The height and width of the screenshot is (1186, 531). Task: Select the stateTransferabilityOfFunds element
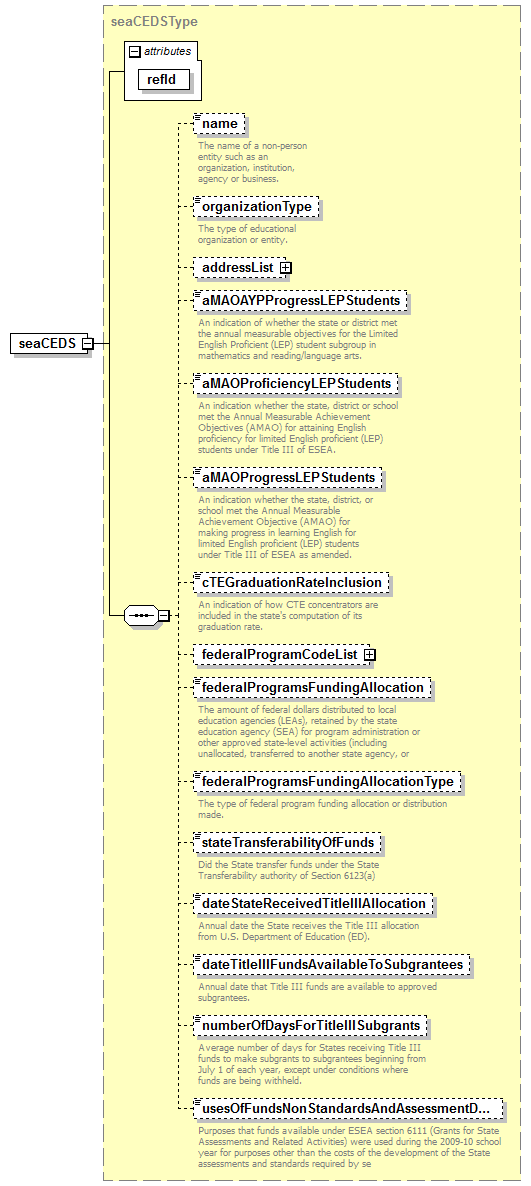pos(287,843)
